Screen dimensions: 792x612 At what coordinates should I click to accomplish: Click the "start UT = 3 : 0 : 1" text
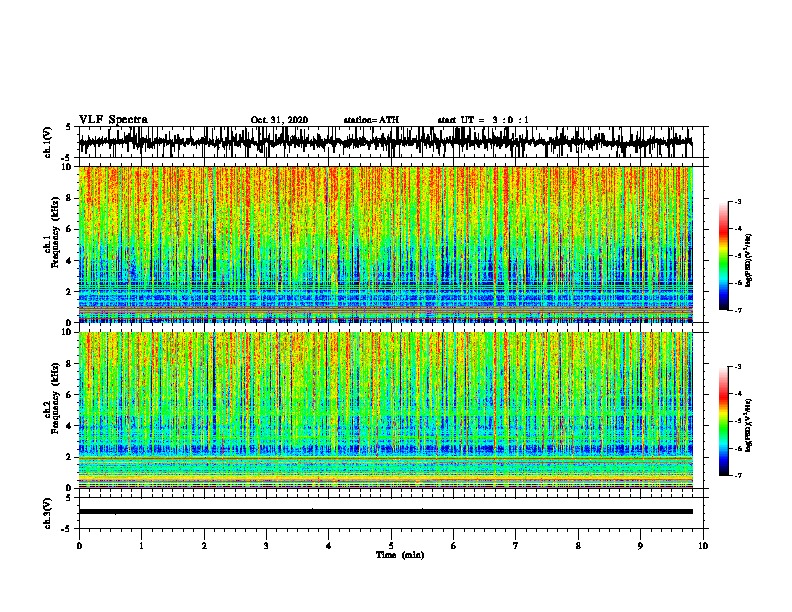[483, 120]
